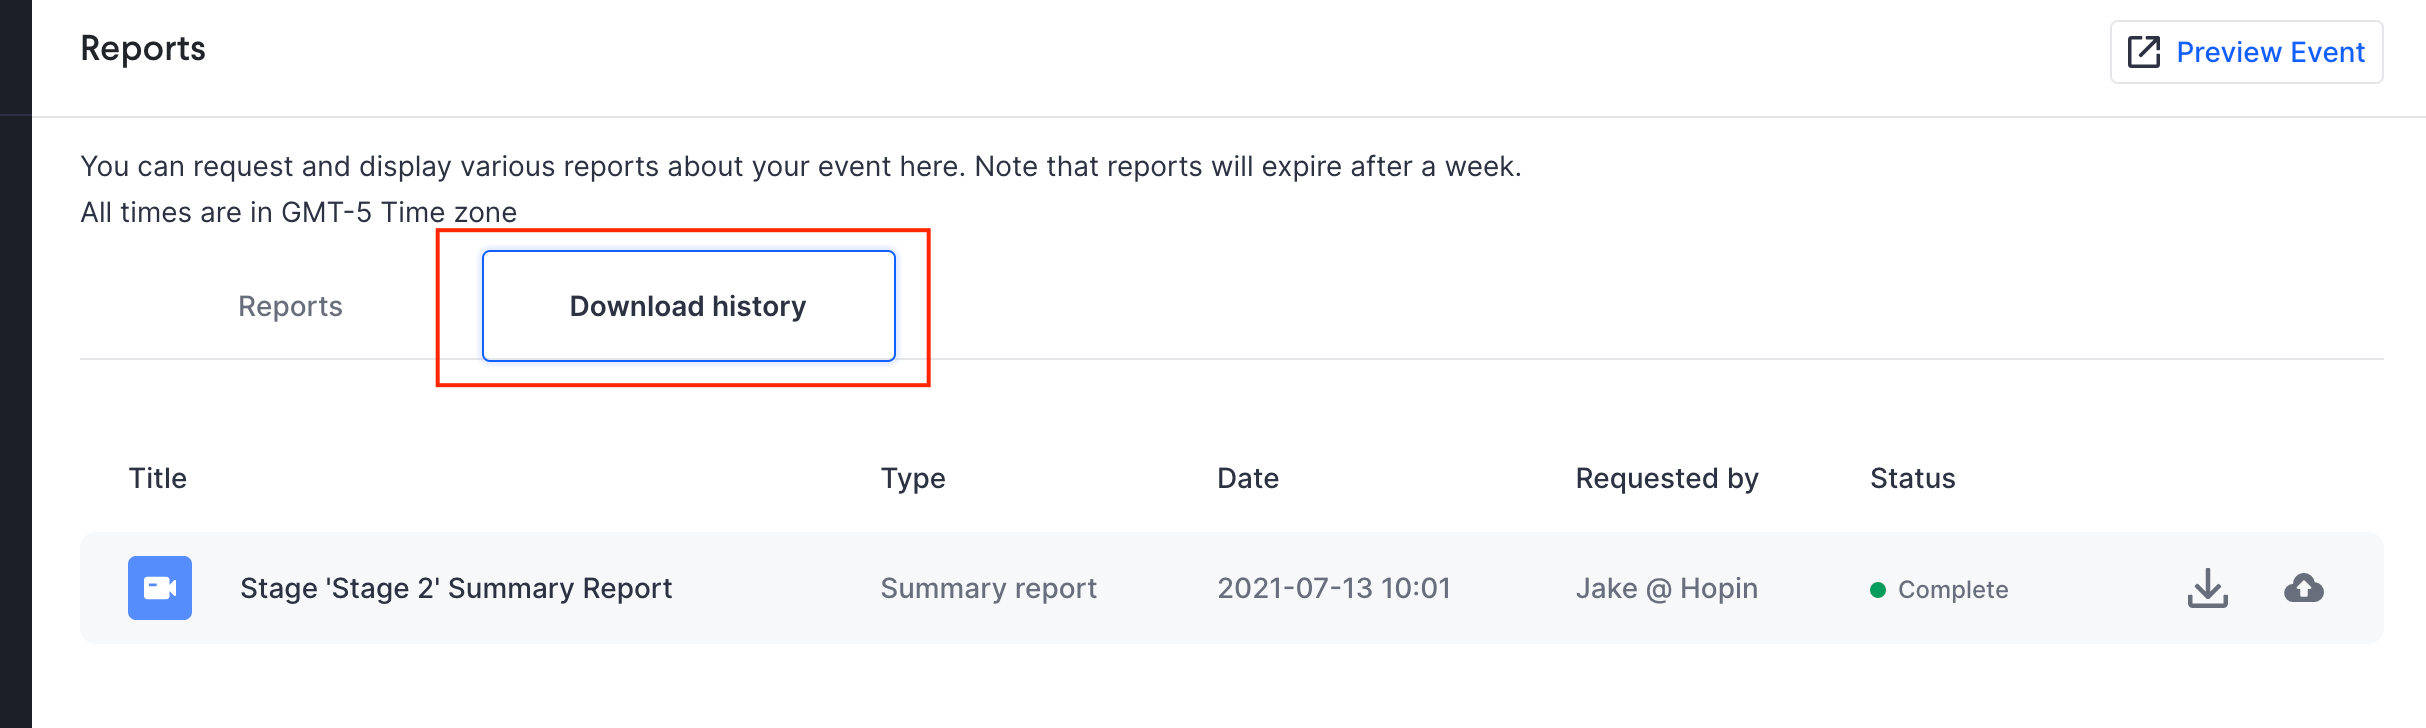Click the blue video camera icon
Screen dimensions: 2426x728
(160, 588)
